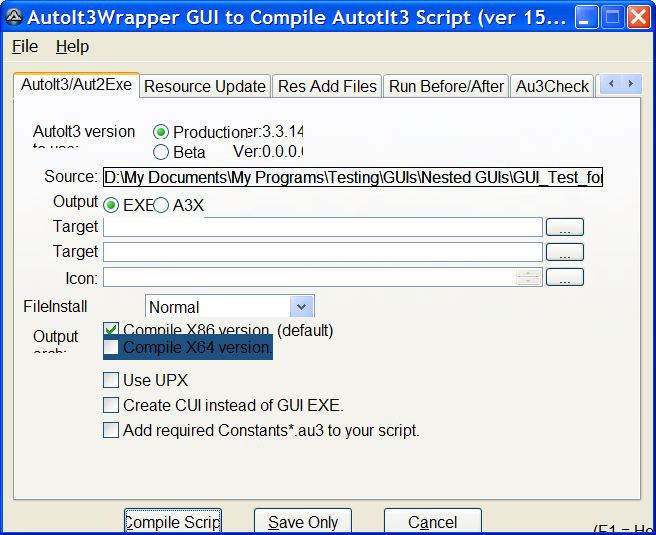The image size is (656, 535).
Task: Click the Icon path field
Action: [310, 277]
